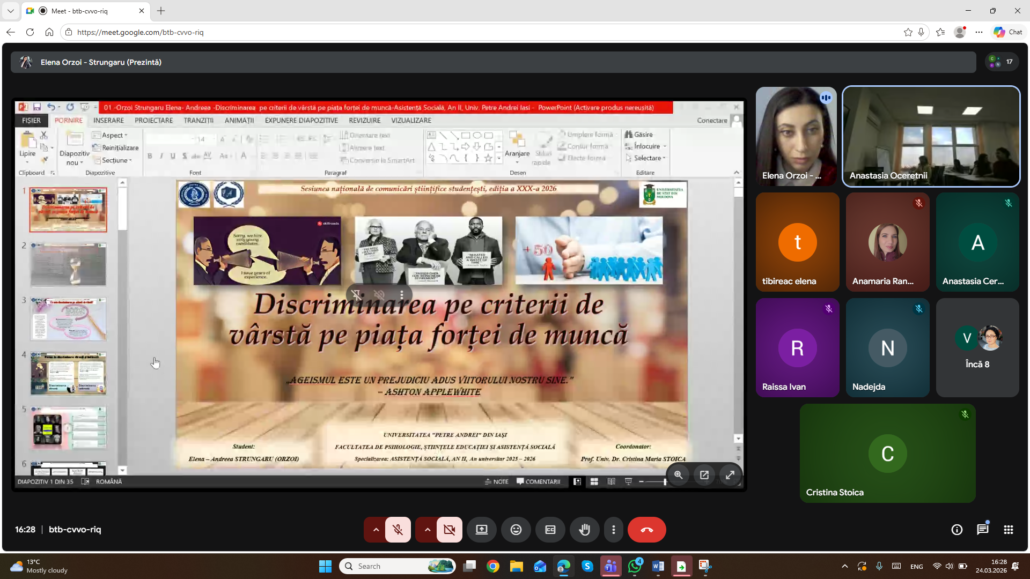Leave the call with red hang-up button

click(647, 530)
